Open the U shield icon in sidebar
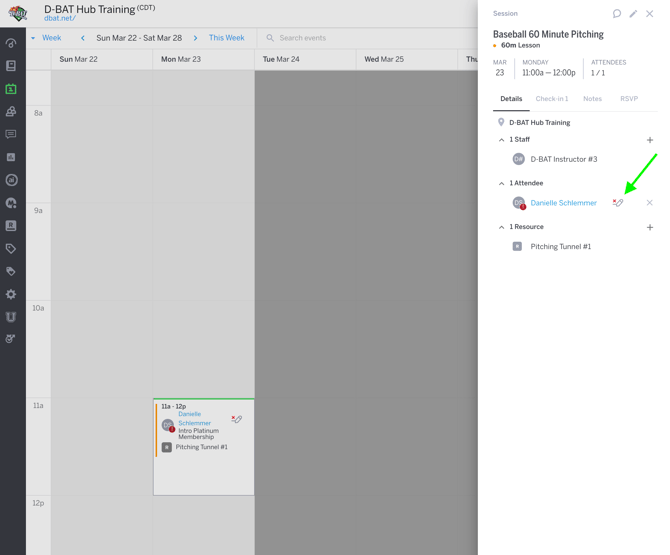The width and height of the screenshot is (670, 555). point(11,317)
